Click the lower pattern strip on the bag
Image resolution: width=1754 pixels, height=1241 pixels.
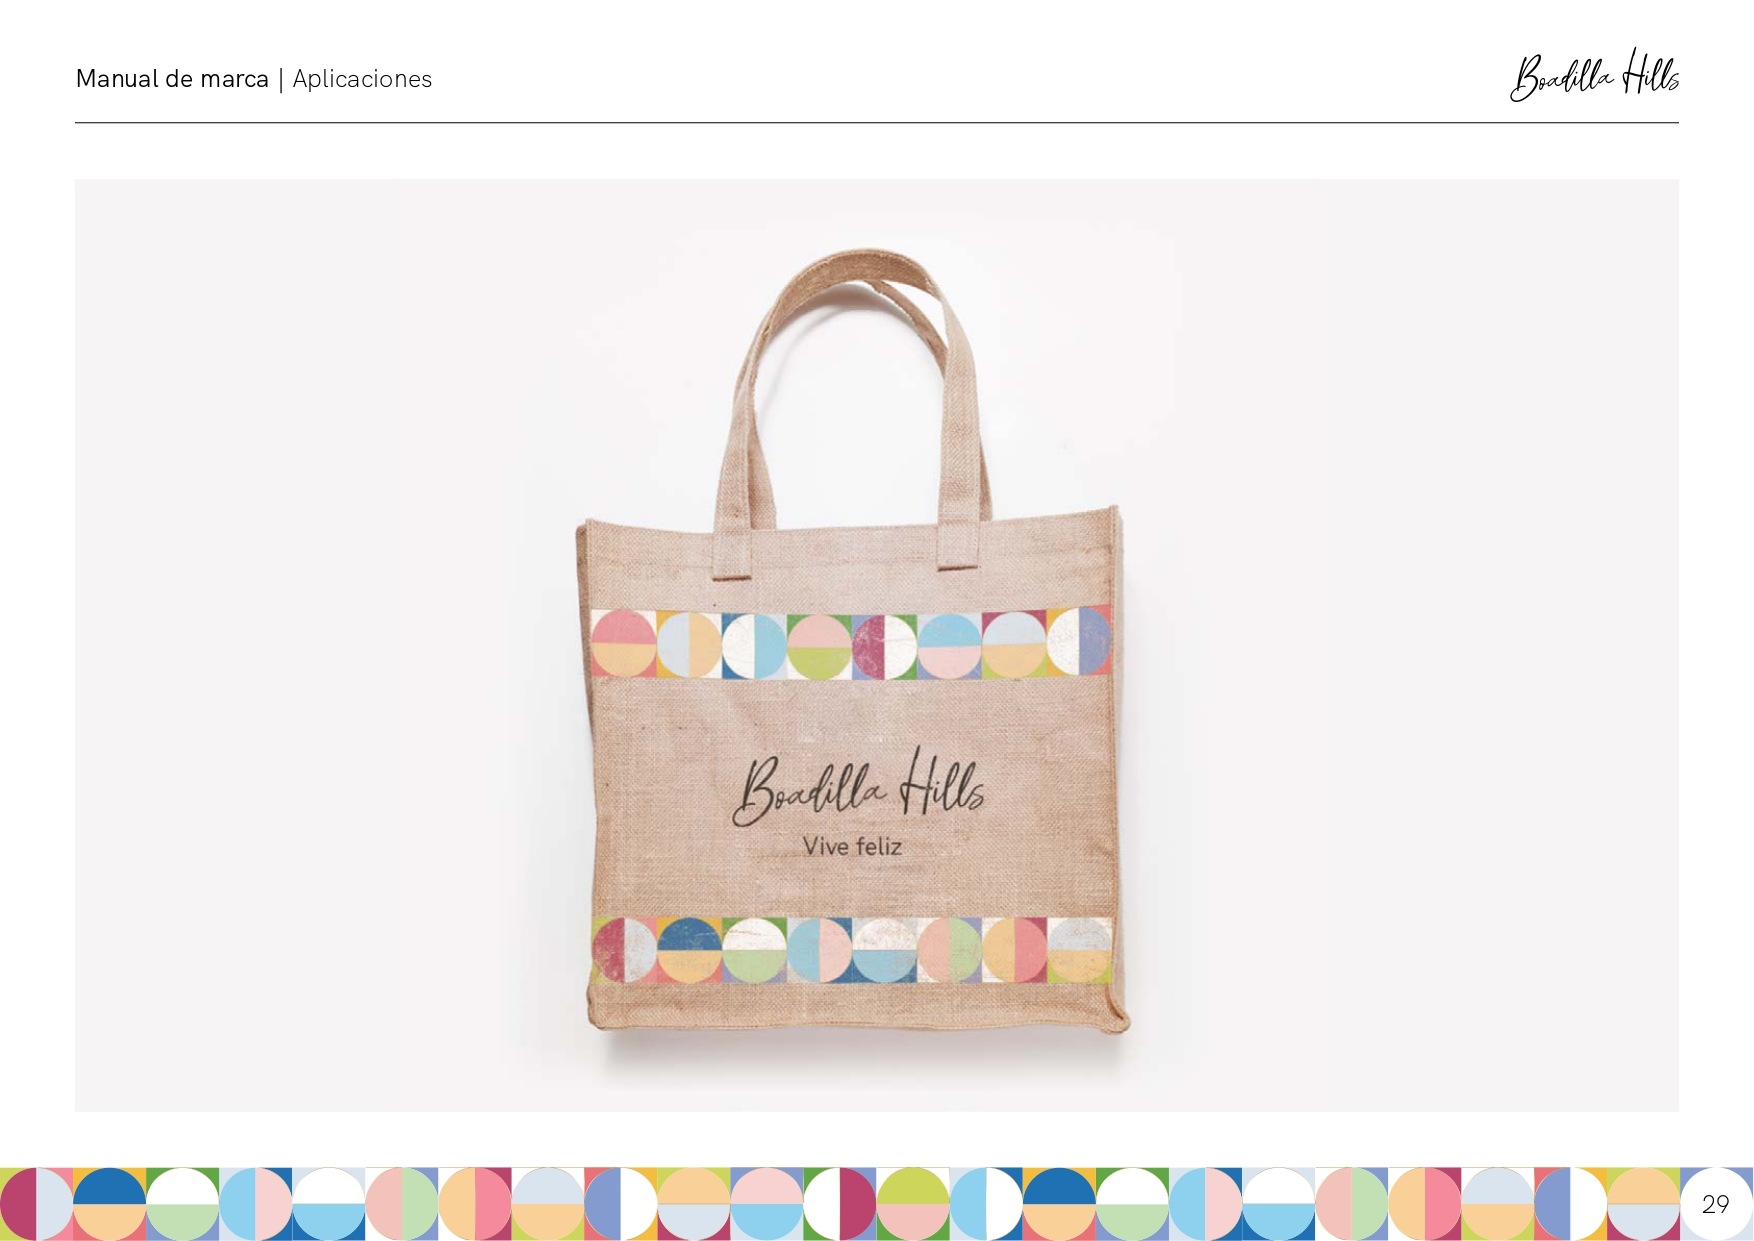(852, 950)
